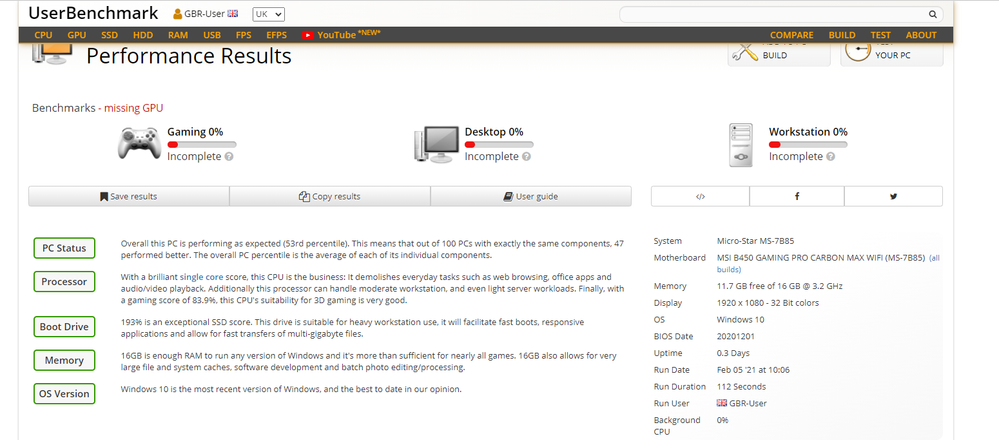Open the single core link
Screen dimensions: 999x440
(201, 277)
